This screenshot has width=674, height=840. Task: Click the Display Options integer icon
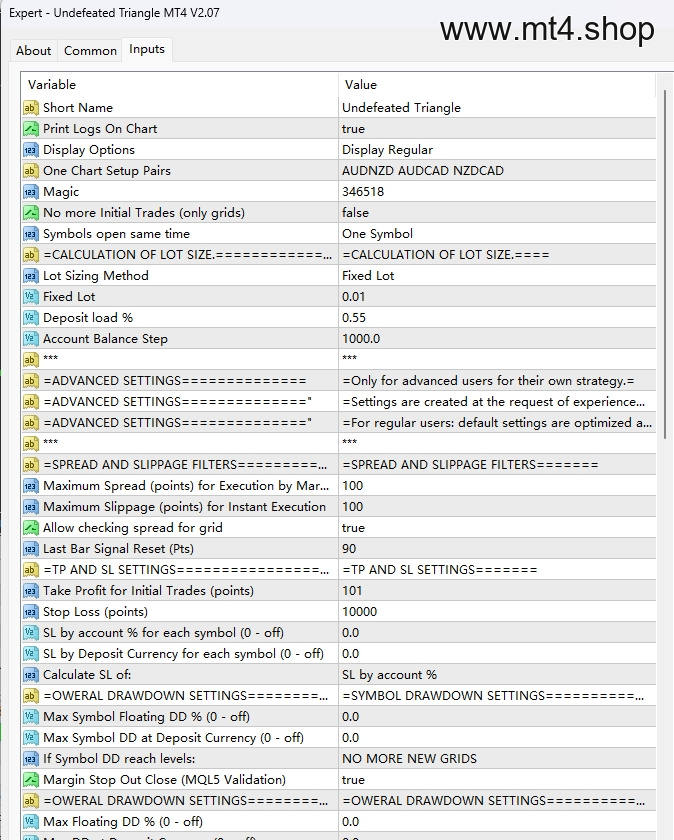coord(31,150)
